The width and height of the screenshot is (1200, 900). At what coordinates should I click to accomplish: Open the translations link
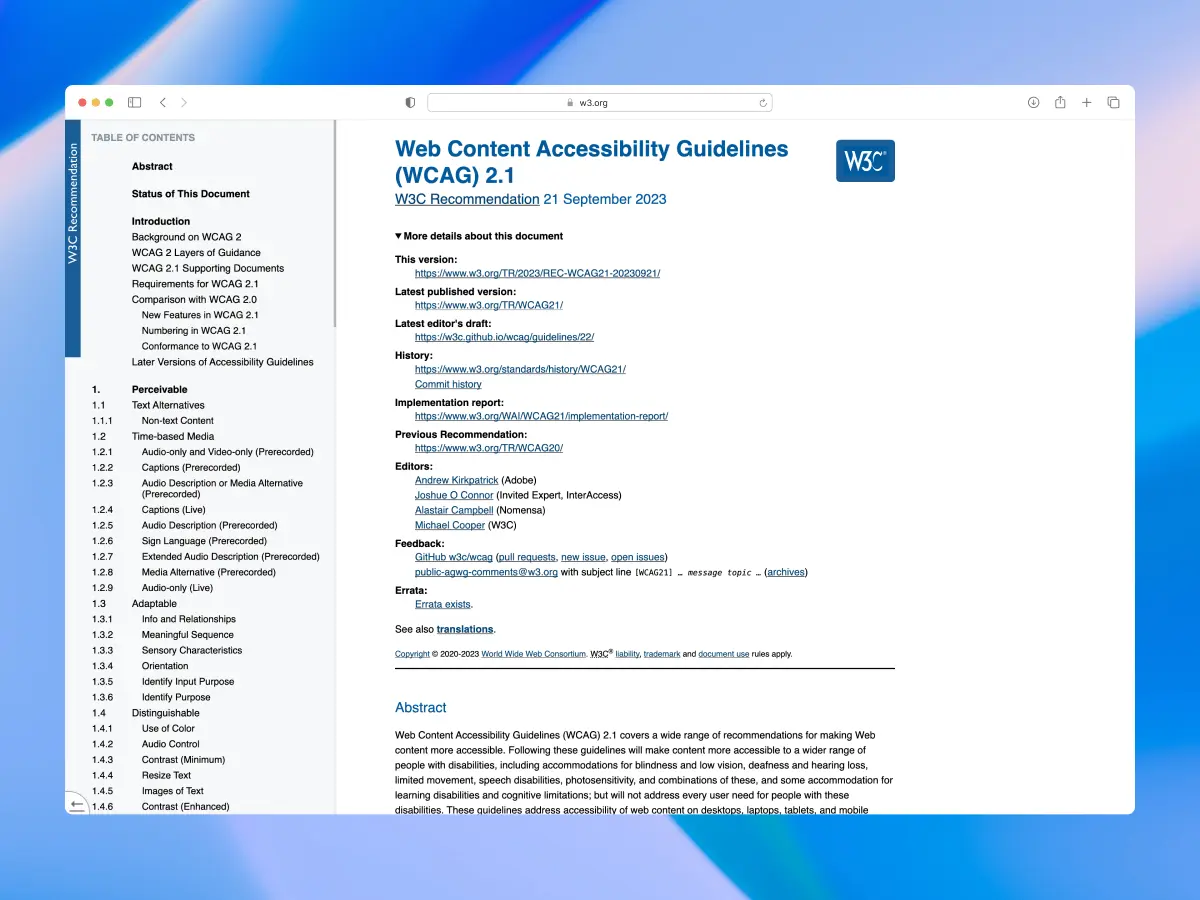coord(465,629)
